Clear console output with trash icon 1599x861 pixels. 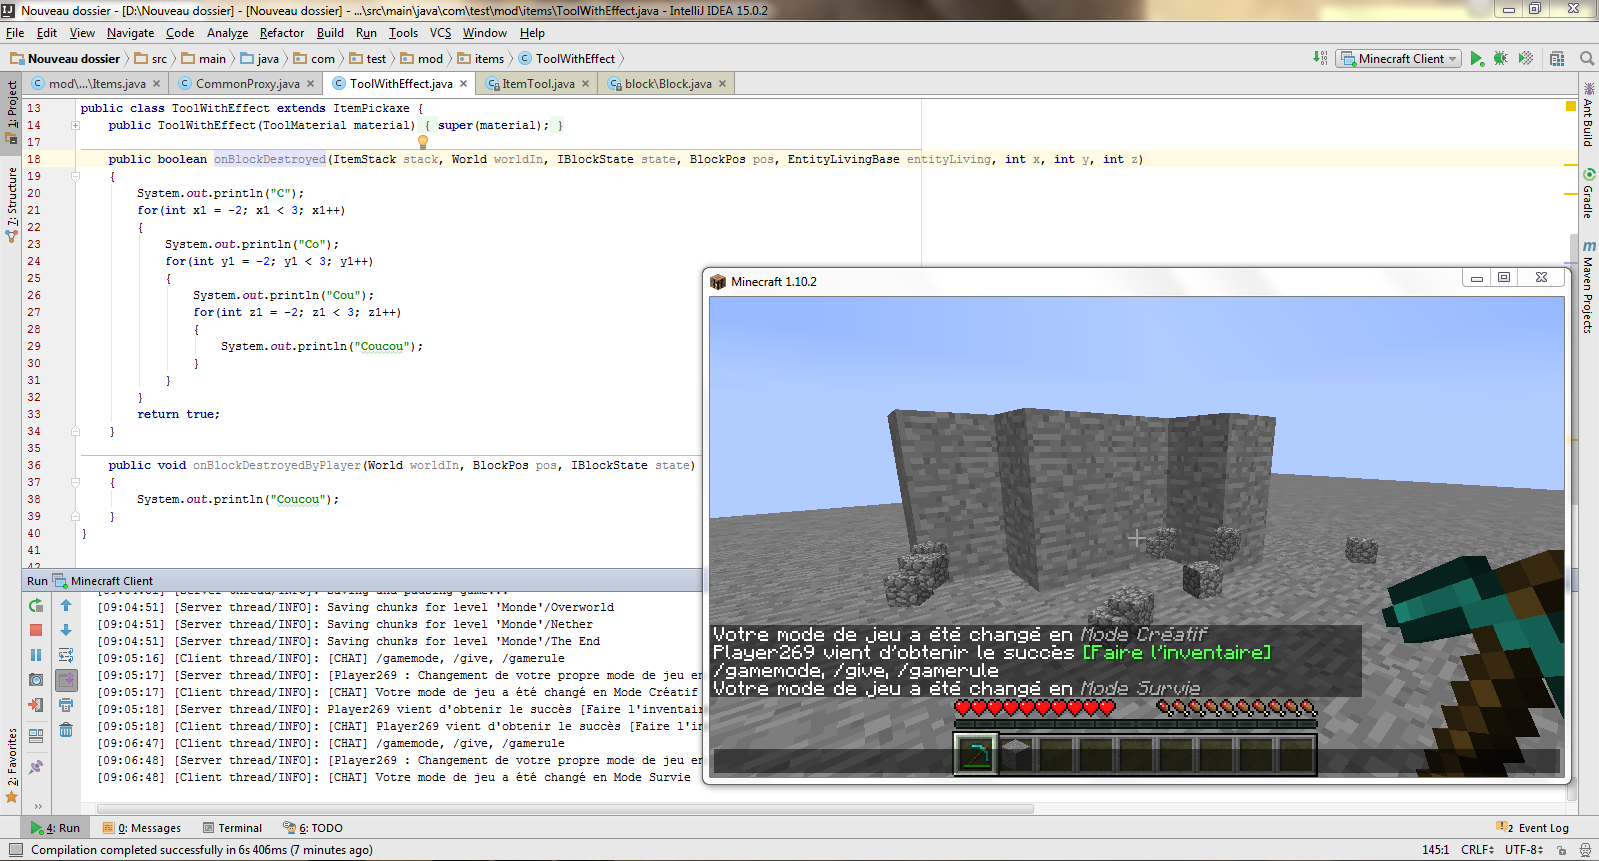click(66, 730)
